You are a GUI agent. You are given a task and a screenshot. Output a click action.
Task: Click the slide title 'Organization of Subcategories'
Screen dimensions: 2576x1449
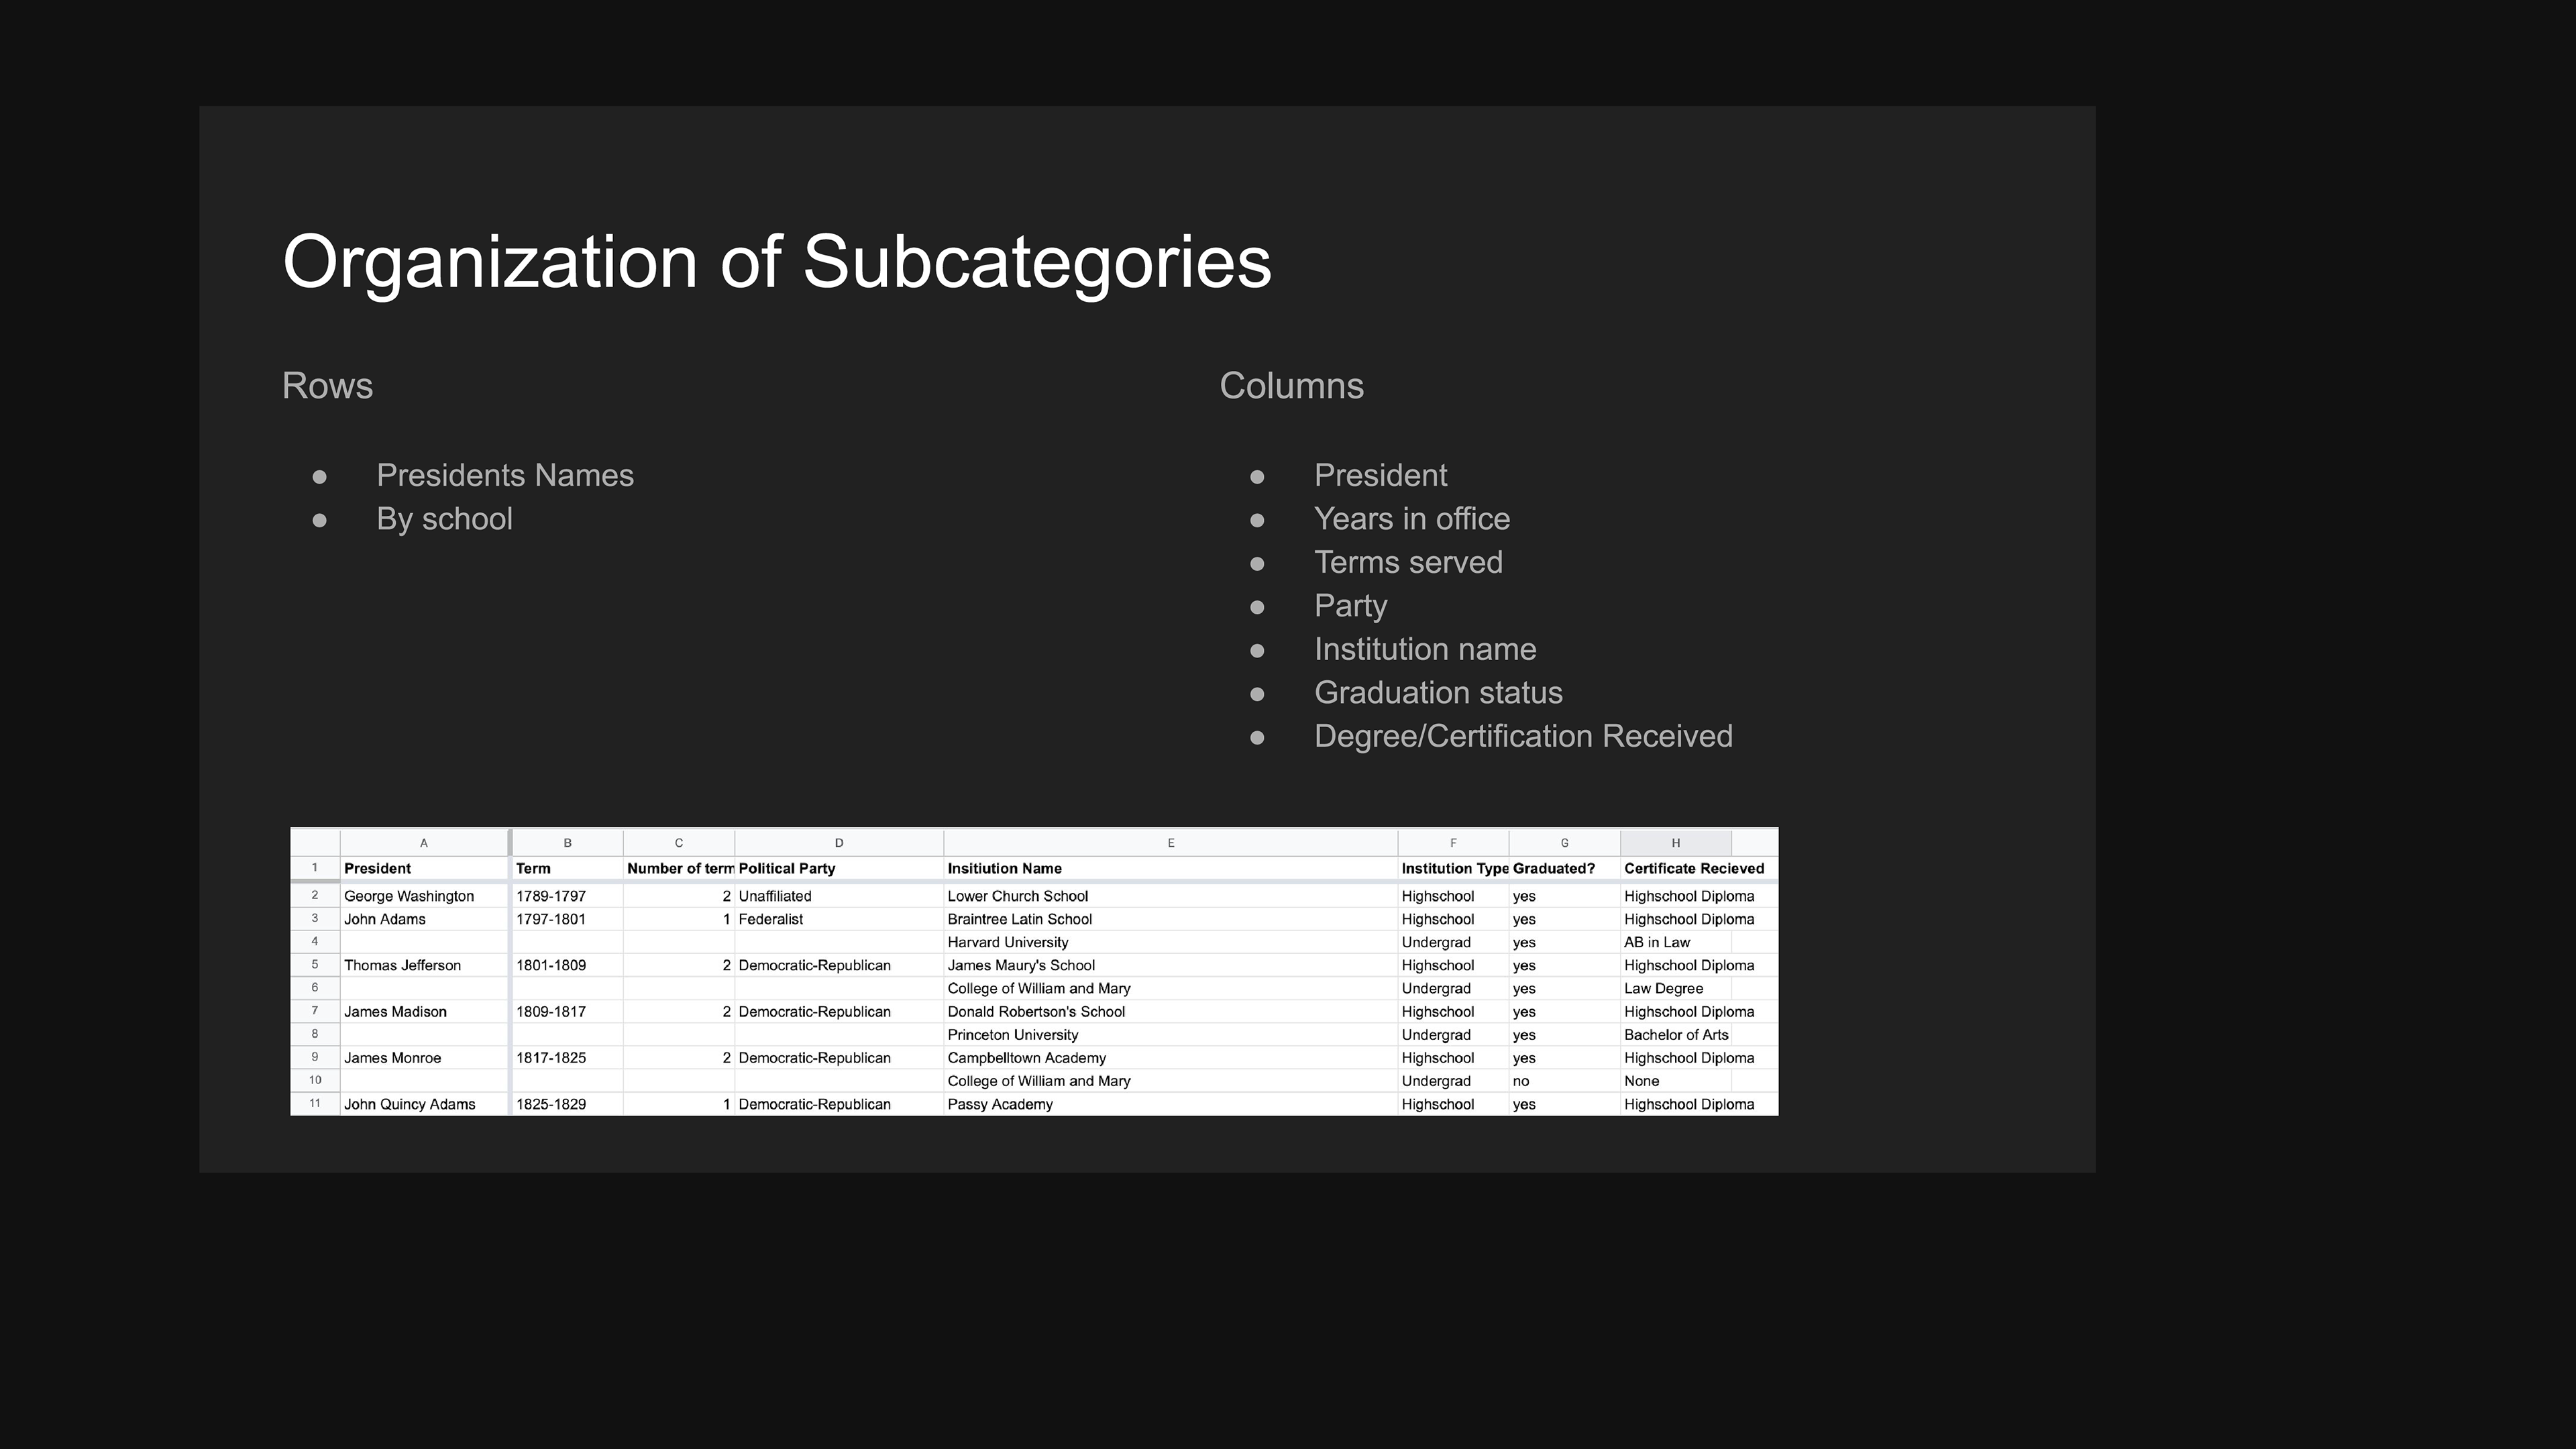[777, 262]
